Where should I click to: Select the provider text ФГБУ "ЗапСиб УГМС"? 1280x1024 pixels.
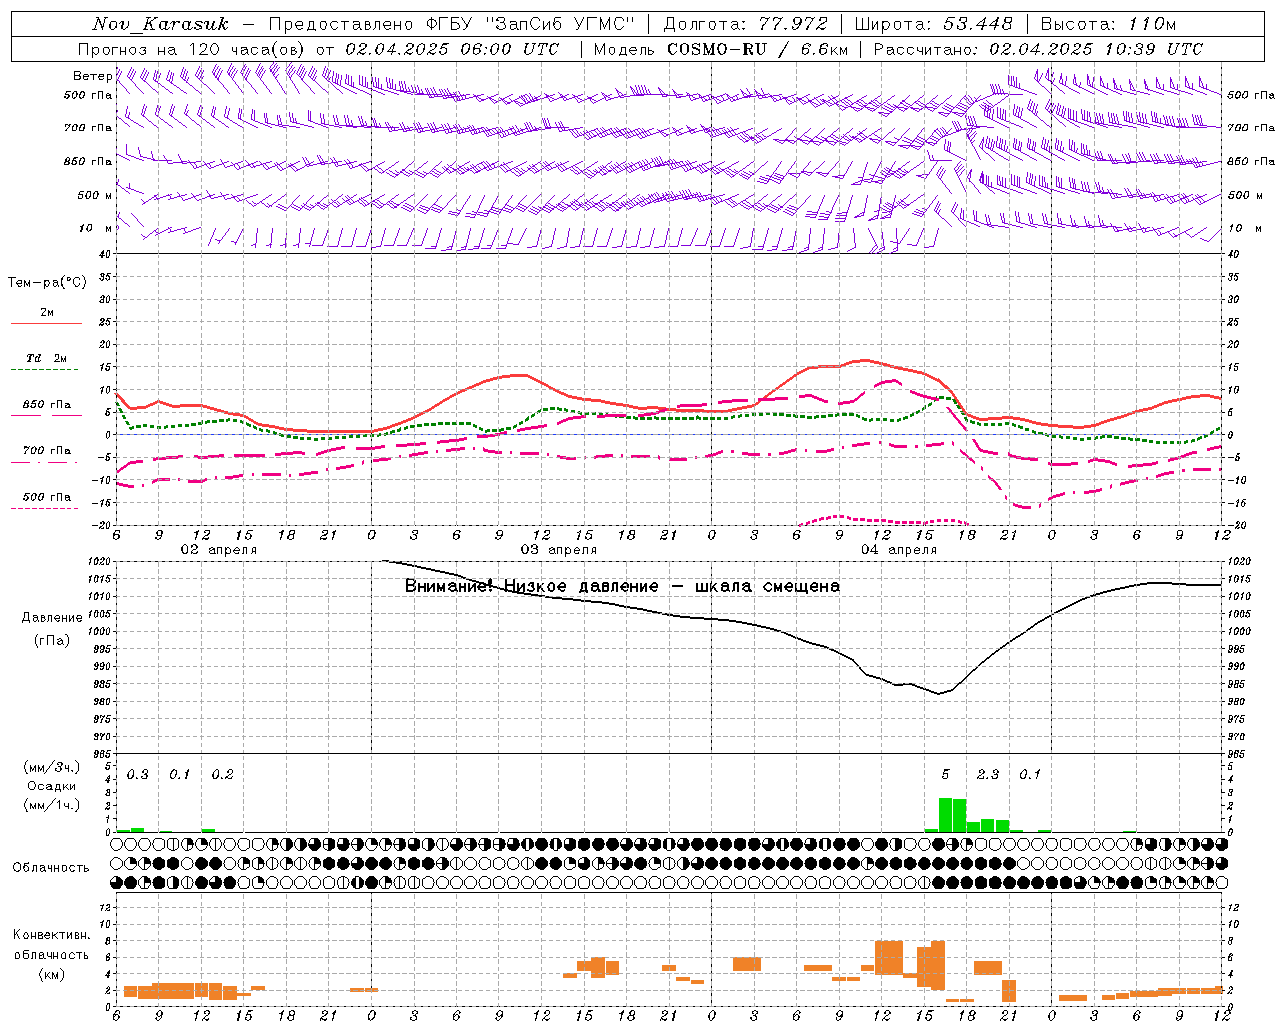(529, 24)
